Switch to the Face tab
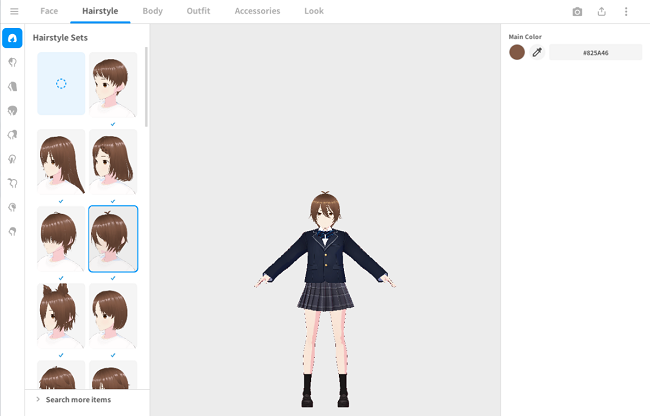The image size is (650, 416). [49, 11]
